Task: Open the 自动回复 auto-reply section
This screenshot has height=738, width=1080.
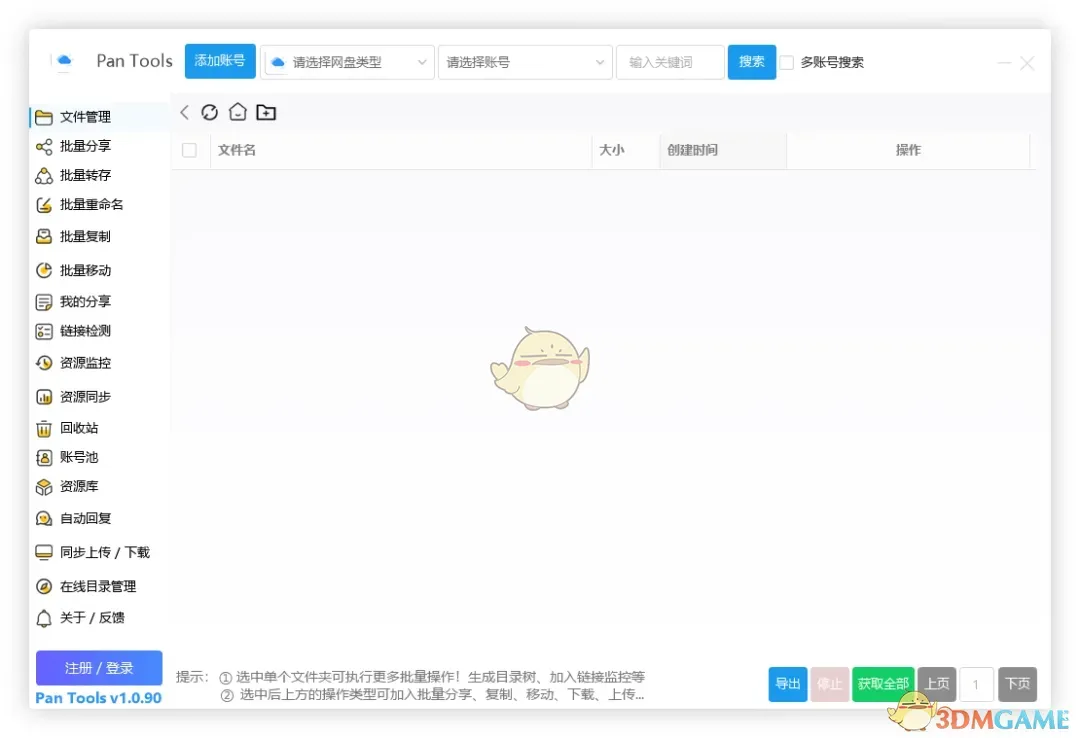Action: point(83,518)
